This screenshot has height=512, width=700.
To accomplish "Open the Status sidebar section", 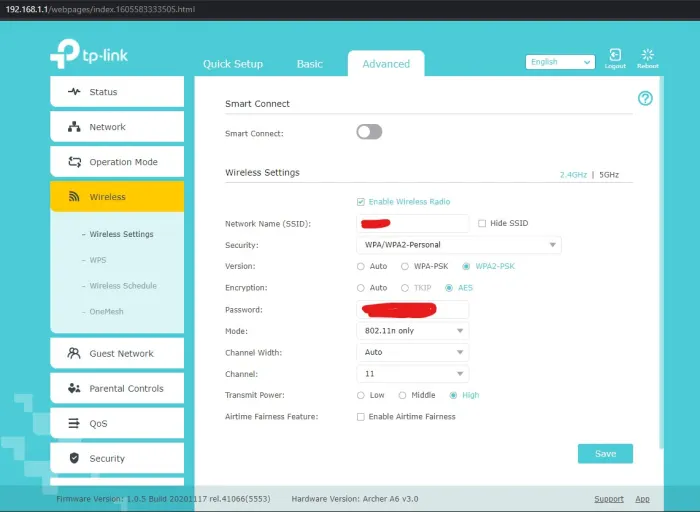I will [117, 92].
